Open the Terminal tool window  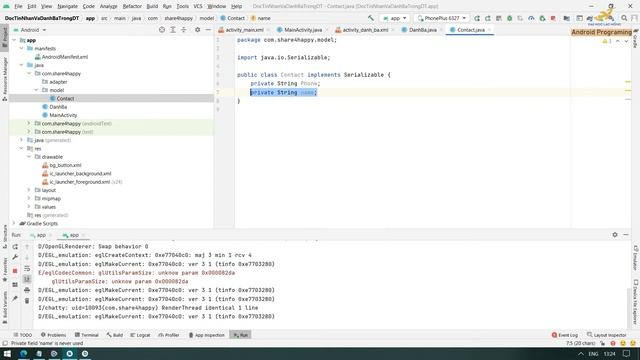click(87, 335)
